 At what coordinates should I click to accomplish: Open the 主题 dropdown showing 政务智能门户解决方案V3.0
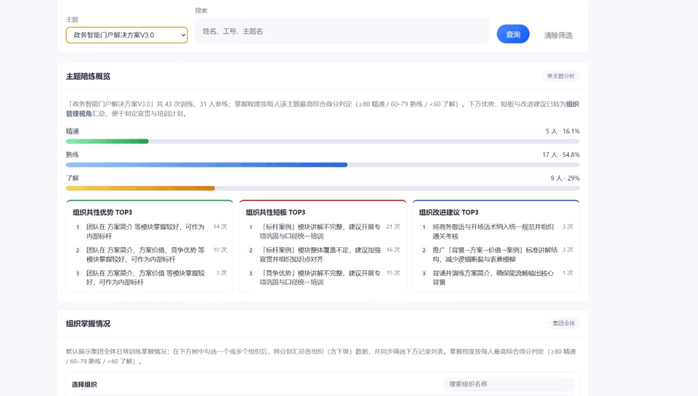127,35
